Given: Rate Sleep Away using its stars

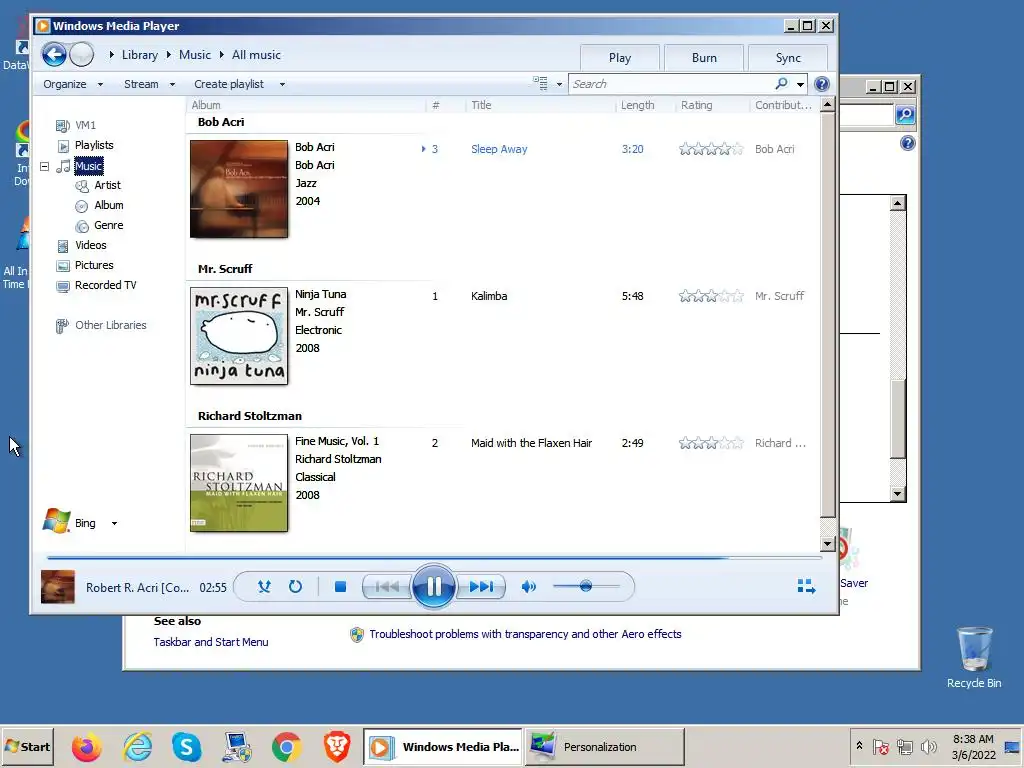Looking at the screenshot, I should pyautogui.click(x=711, y=149).
